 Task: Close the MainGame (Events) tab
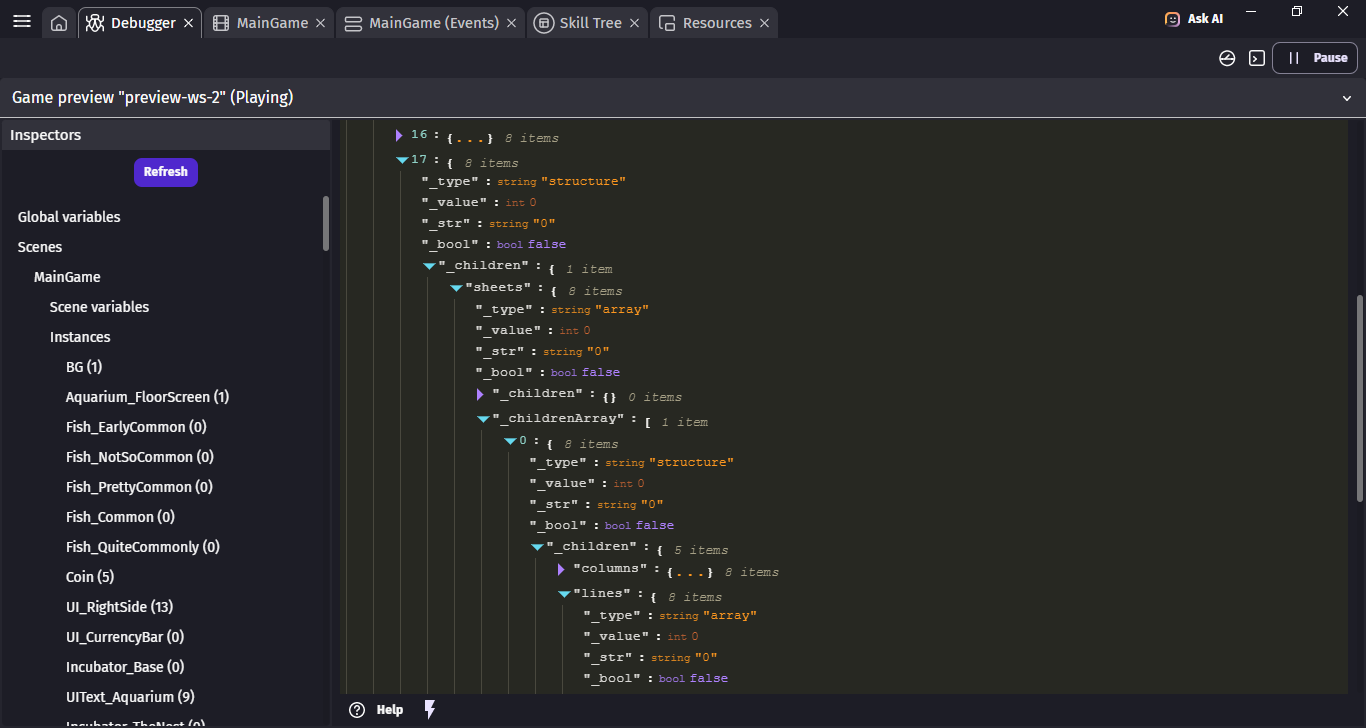(x=511, y=23)
